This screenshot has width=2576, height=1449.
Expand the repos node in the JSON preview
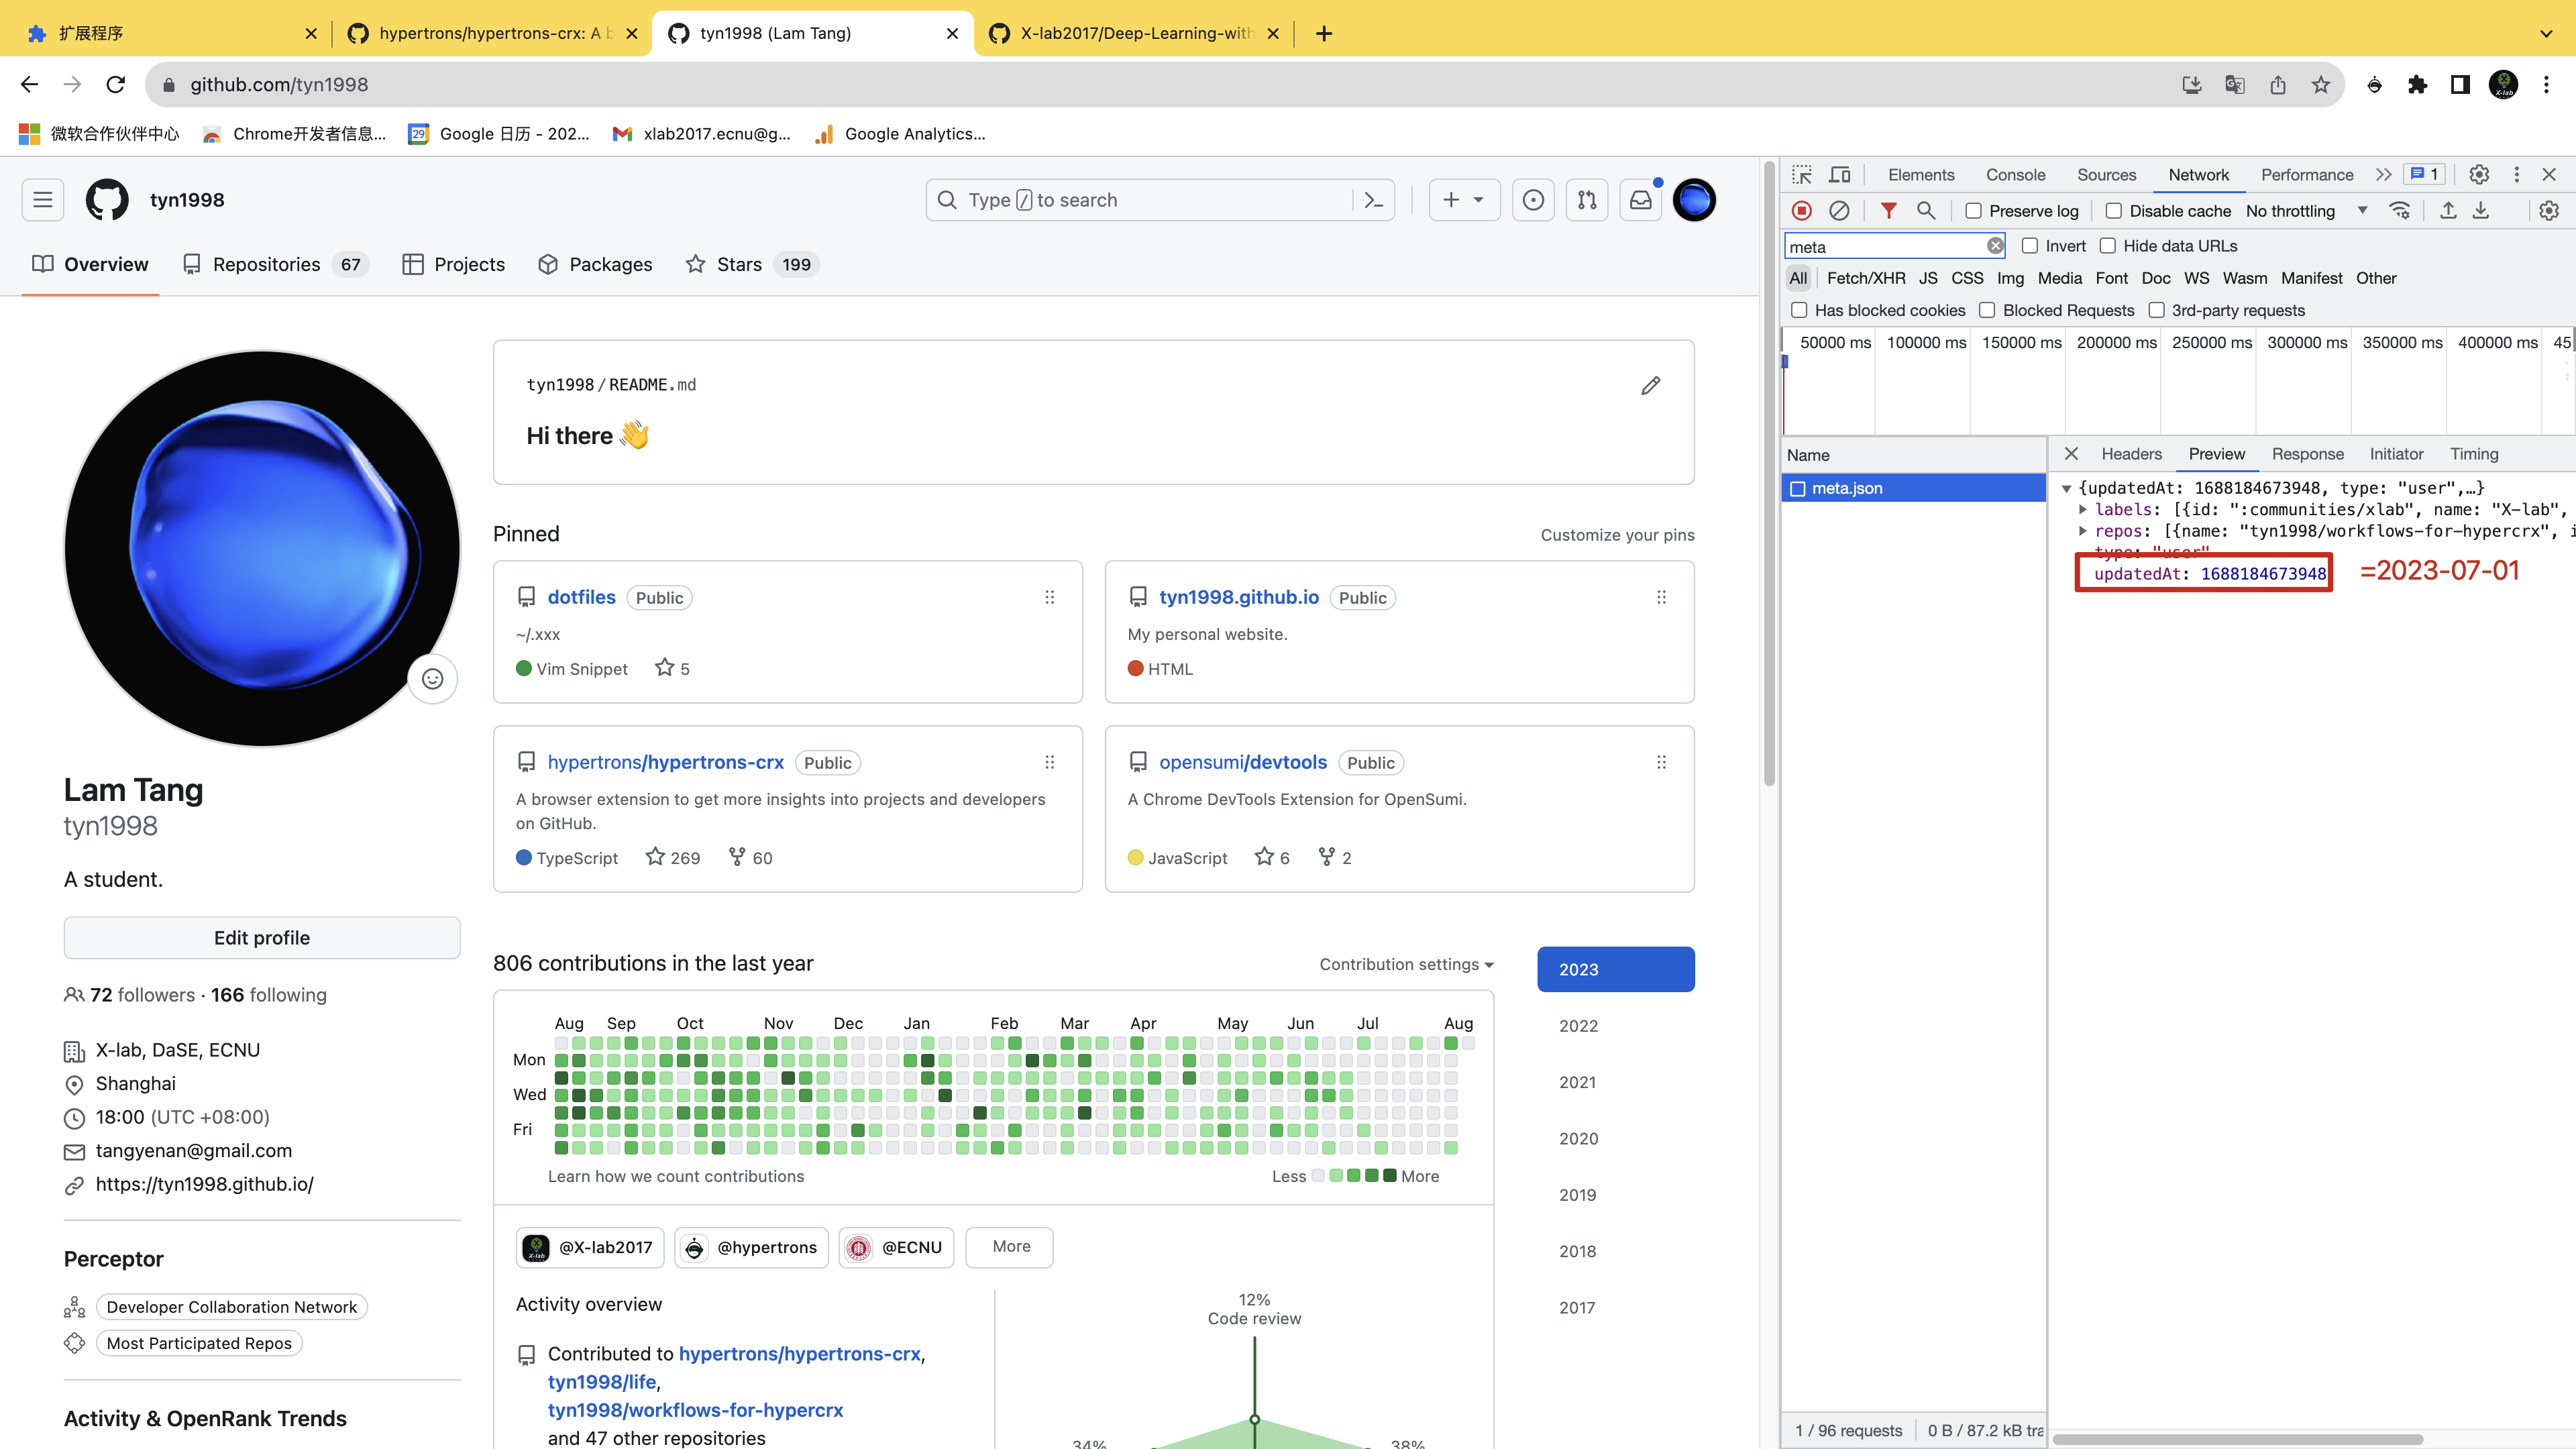pos(2083,531)
